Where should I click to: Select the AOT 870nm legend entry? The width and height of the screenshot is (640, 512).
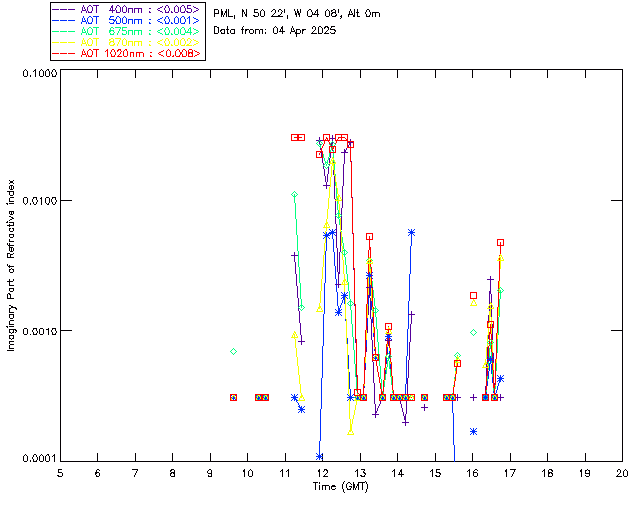click(127, 42)
